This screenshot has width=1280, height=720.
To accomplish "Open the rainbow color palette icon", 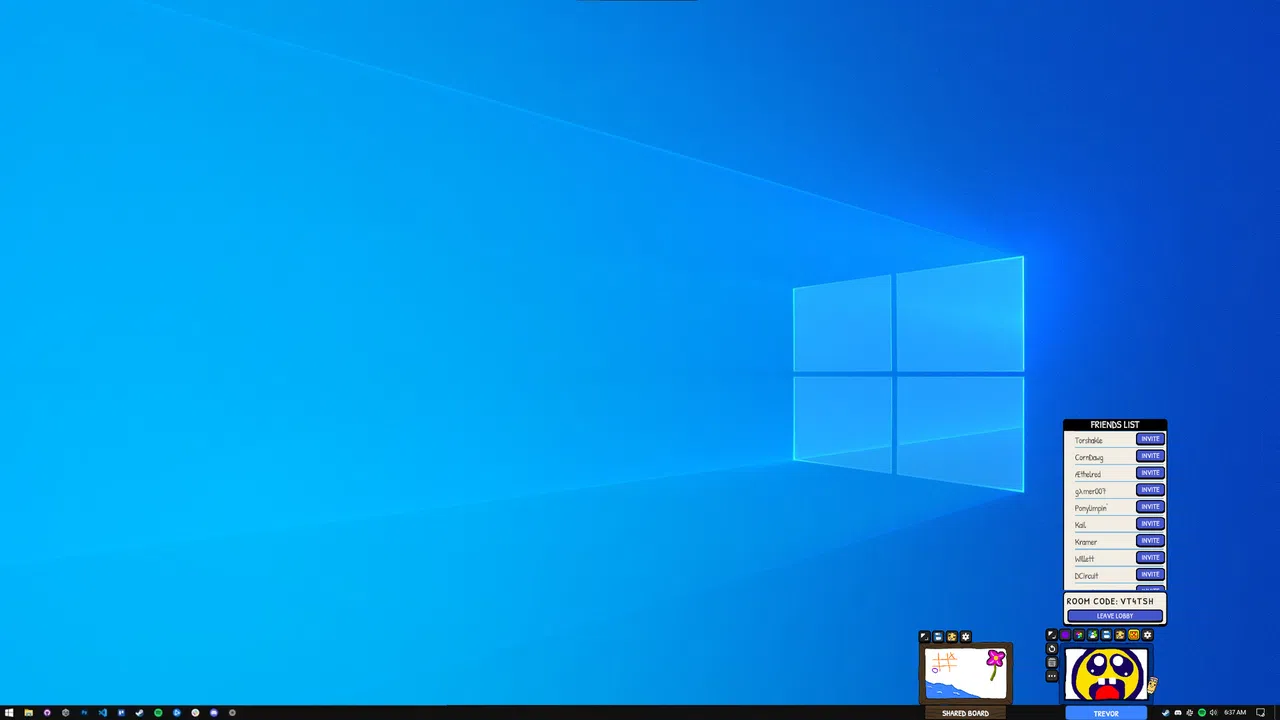I will [1079, 635].
